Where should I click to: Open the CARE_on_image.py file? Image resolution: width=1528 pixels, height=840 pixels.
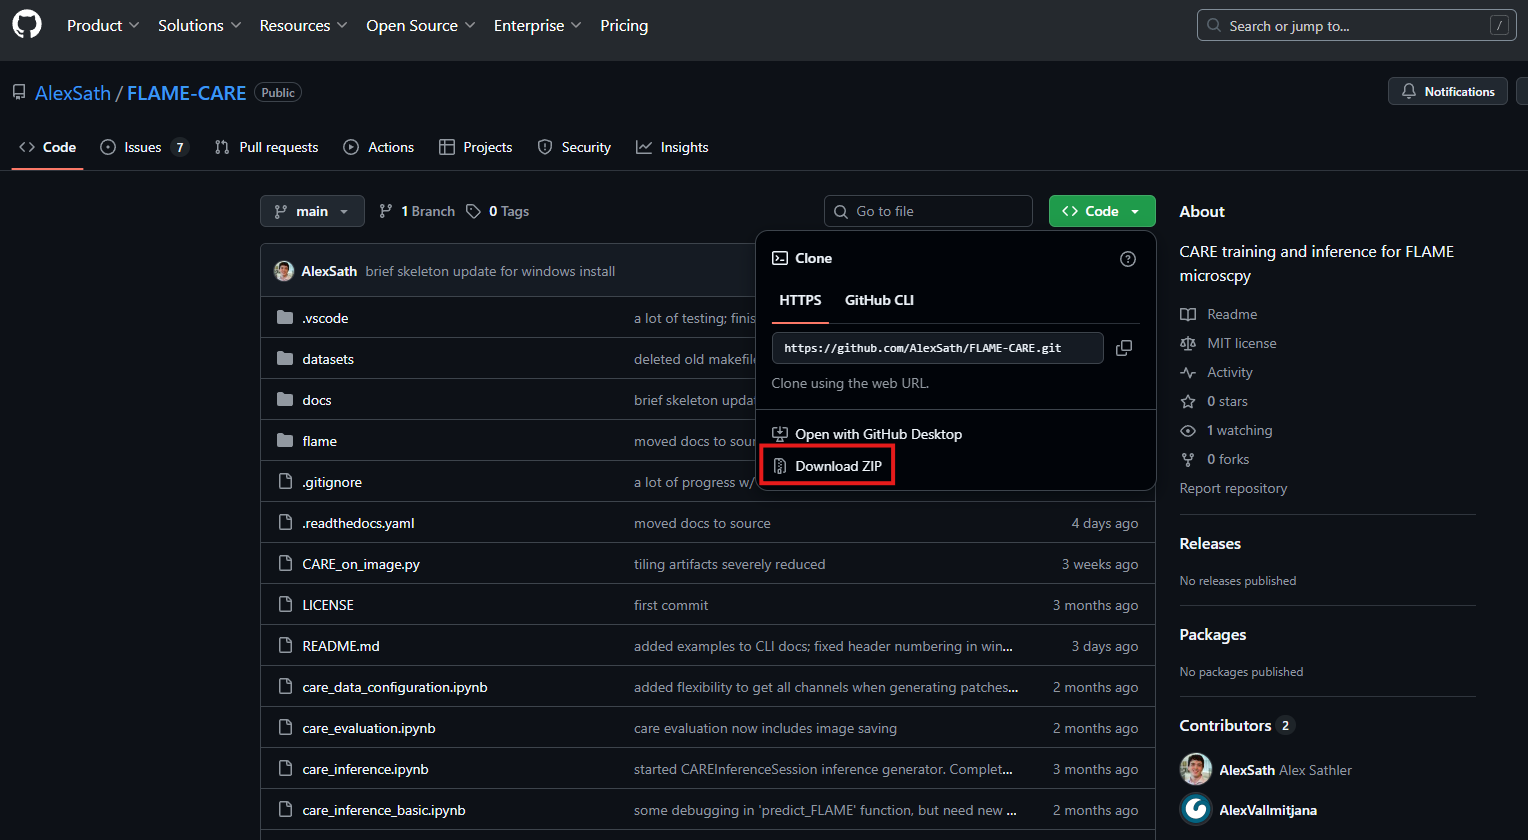click(361, 564)
